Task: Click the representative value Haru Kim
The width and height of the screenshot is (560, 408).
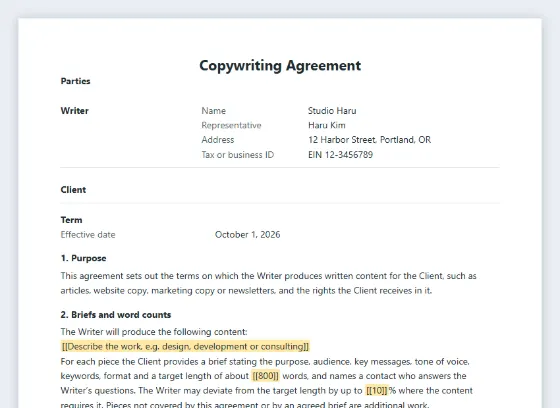Action: click(x=326, y=125)
